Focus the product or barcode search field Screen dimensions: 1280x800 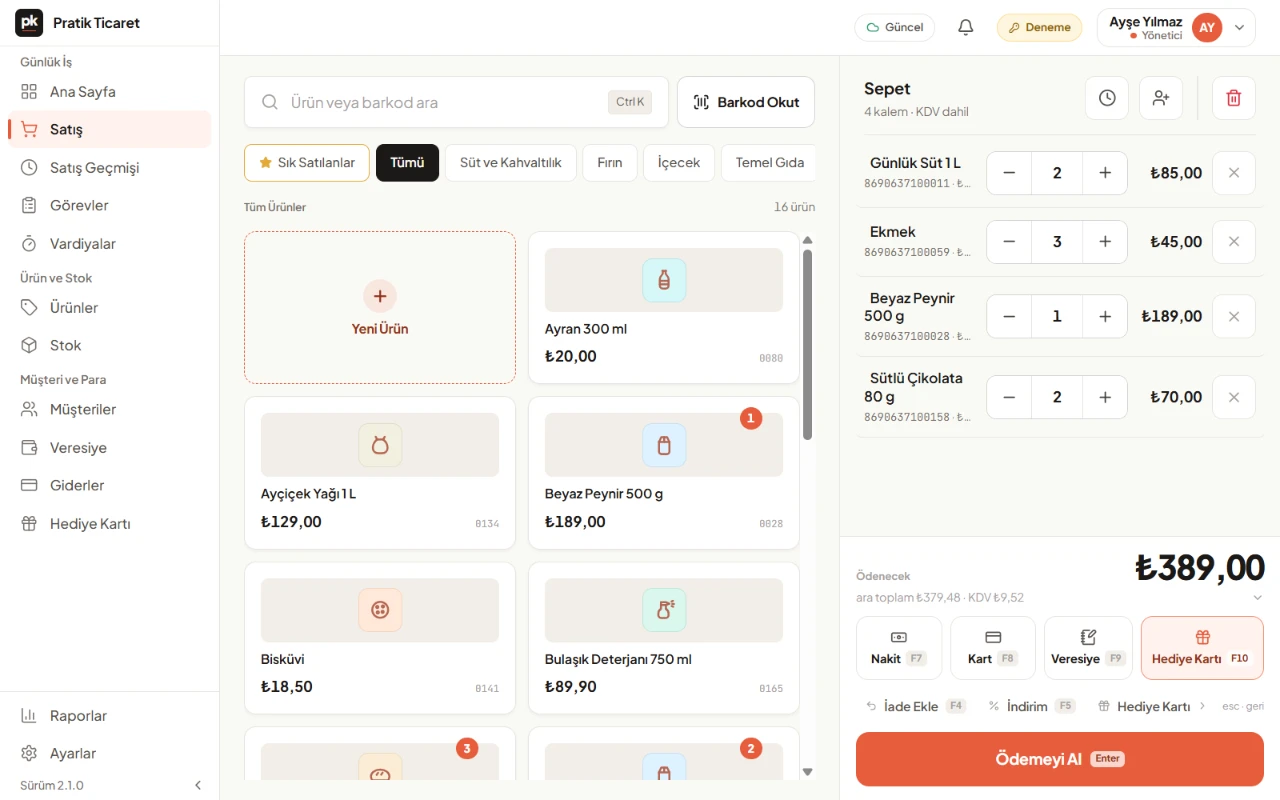point(456,102)
